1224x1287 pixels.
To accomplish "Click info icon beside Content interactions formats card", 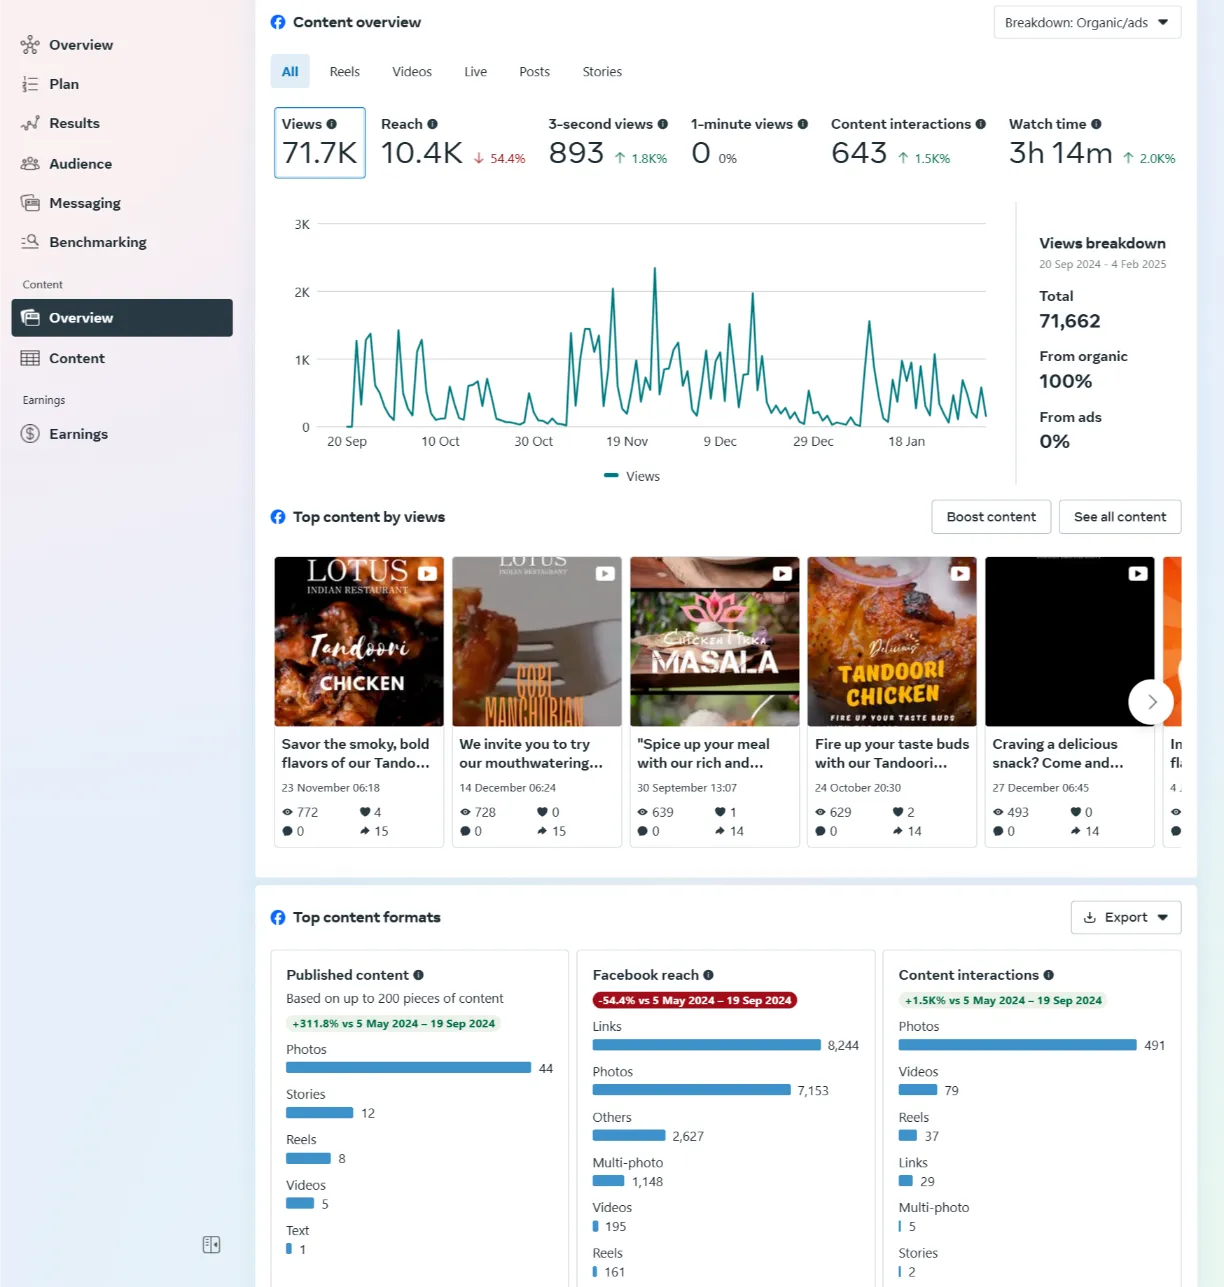I will [x=1049, y=975].
